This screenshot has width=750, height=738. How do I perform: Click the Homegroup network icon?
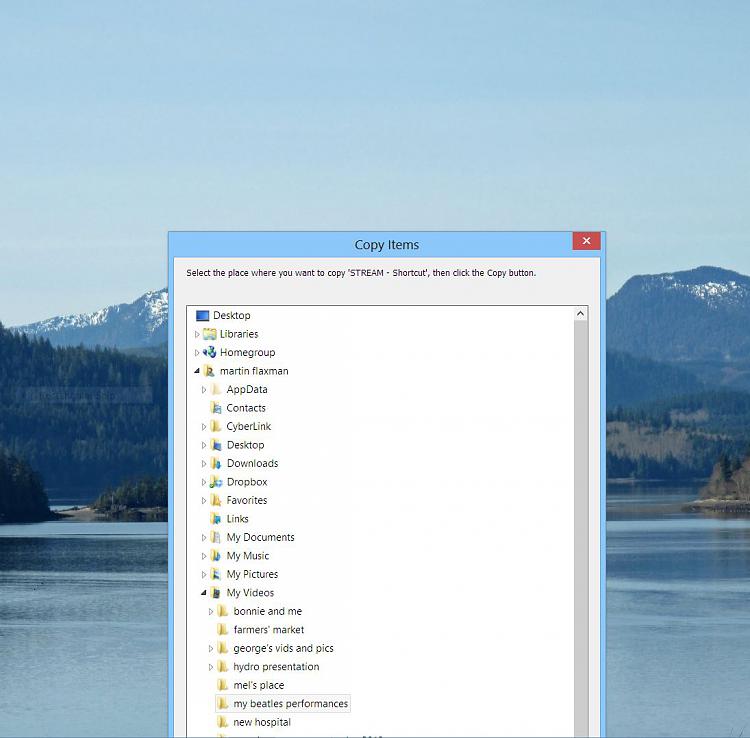pyautogui.click(x=210, y=352)
